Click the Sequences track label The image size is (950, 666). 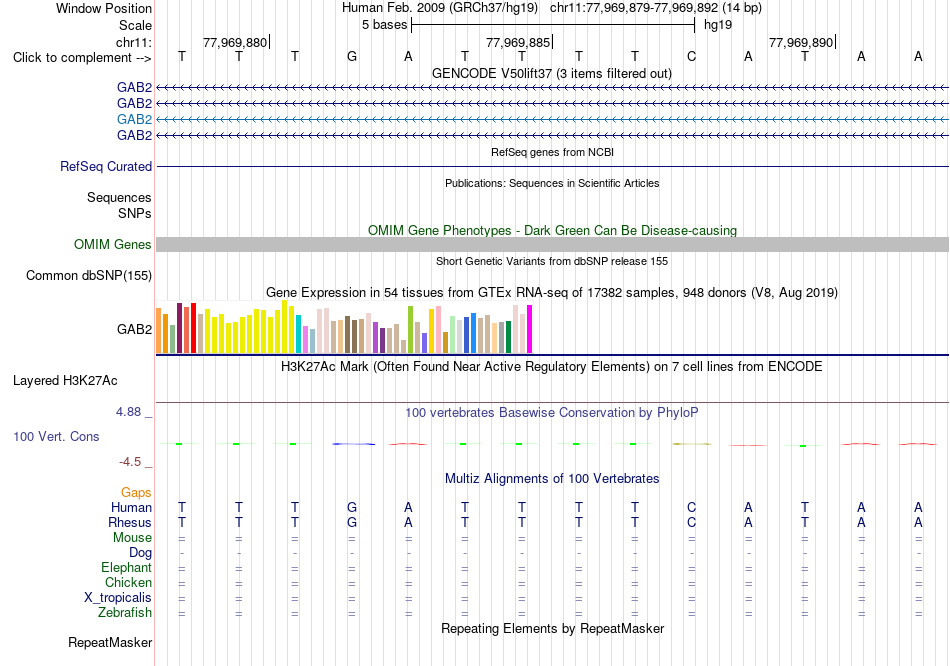click(119, 198)
